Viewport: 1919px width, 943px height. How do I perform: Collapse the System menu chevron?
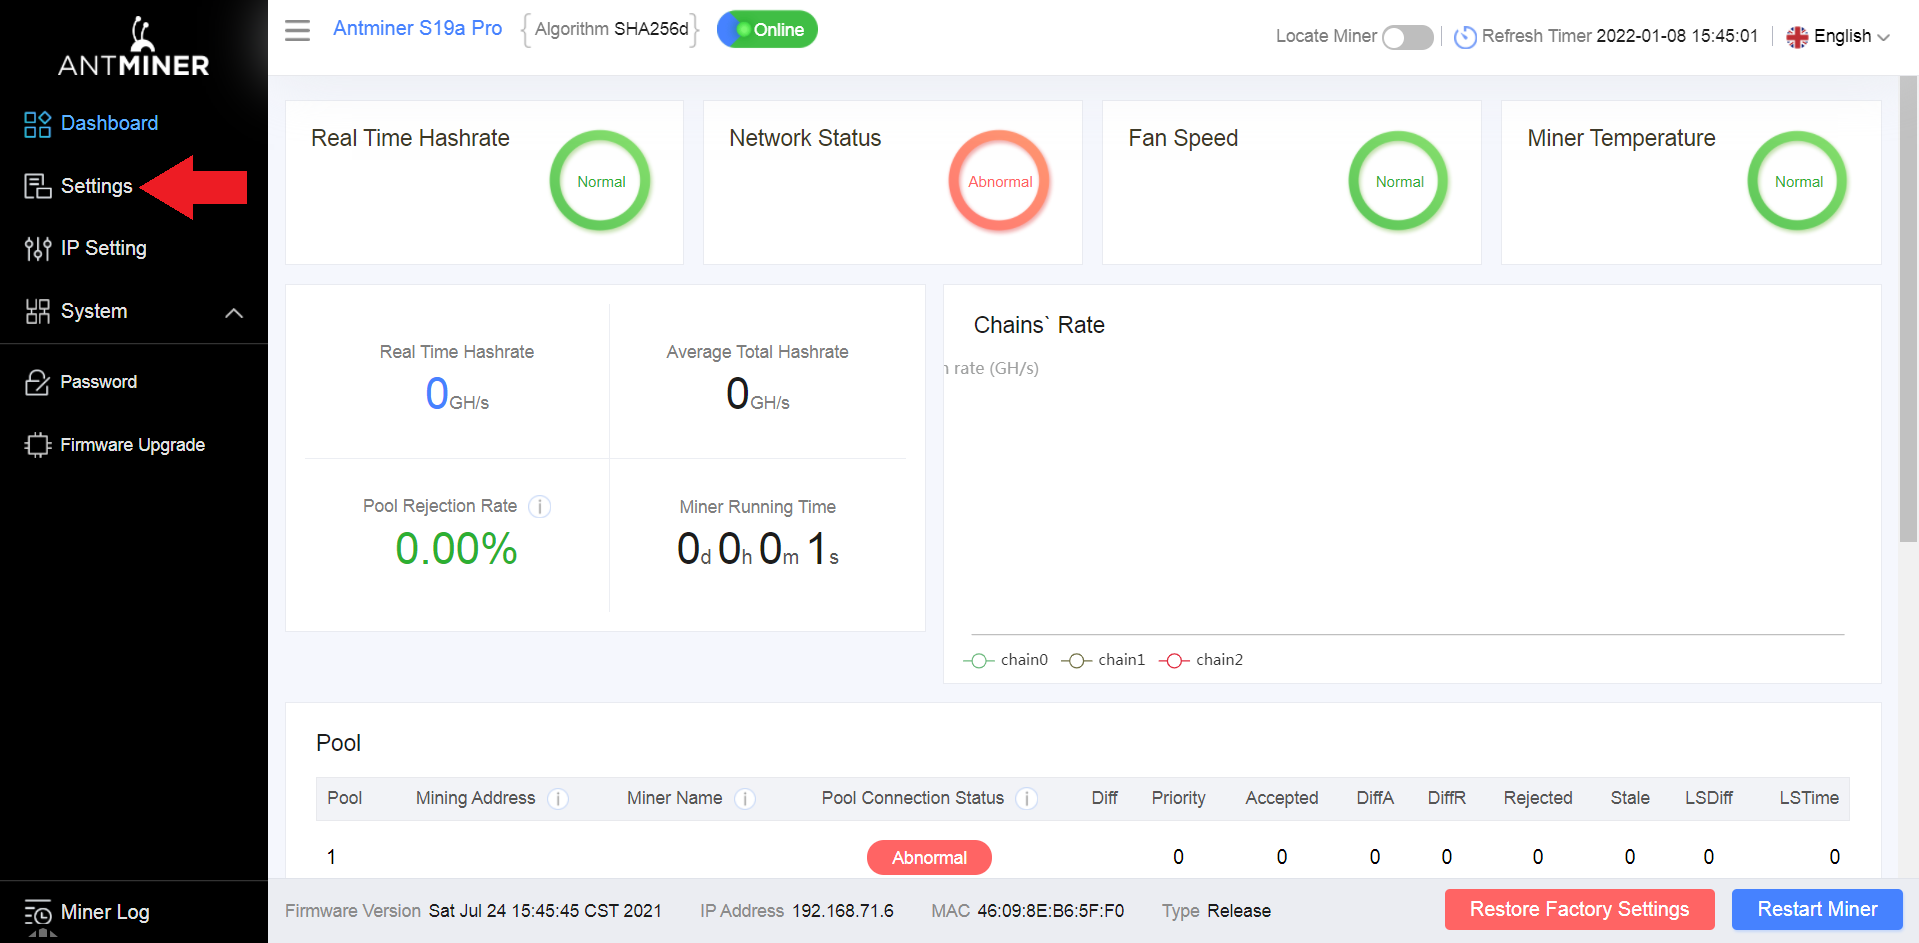click(x=234, y=313)
